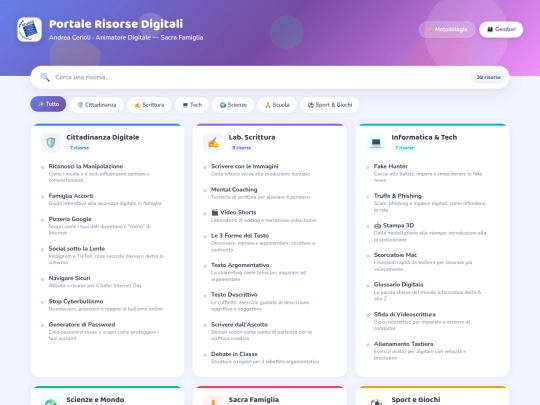Click the printer icon beside Stampa 3D
540x405 pixels.
tap(377, 226)
